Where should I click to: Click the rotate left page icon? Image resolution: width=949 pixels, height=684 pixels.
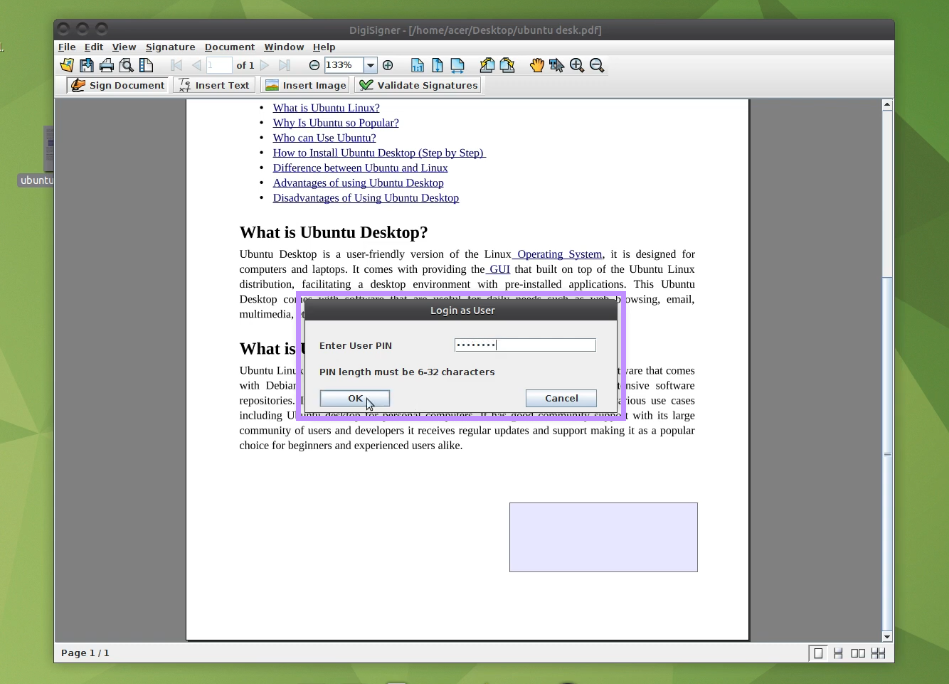click(x=487, y=65)
